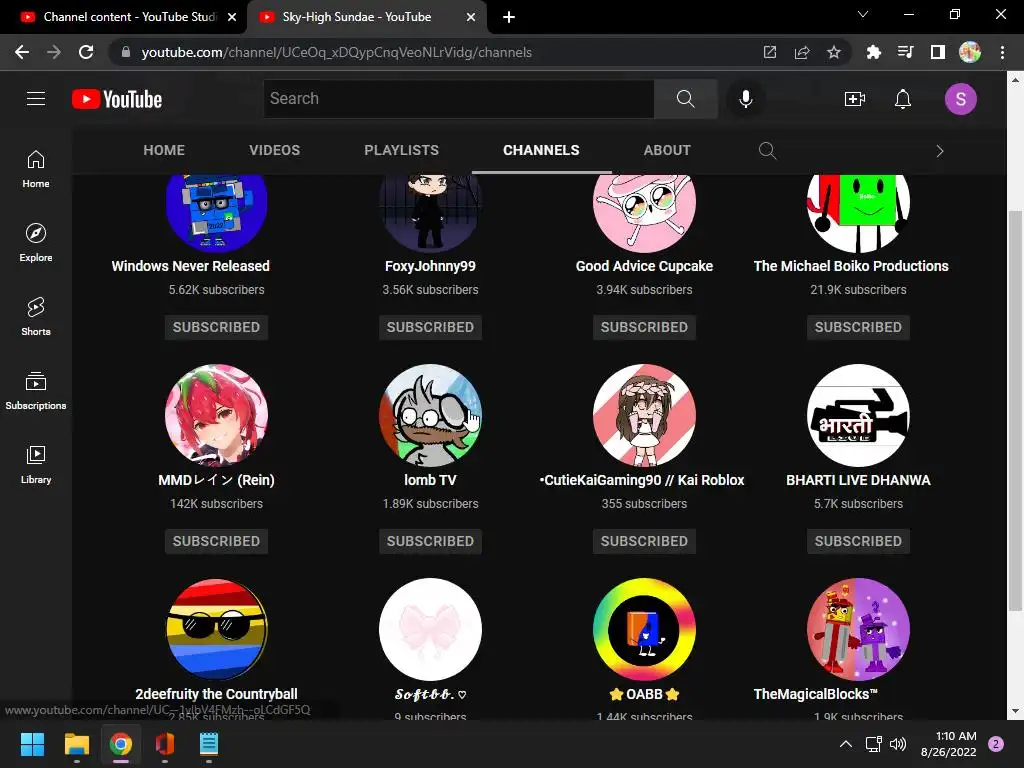Switch to the HOME channel tab
Screen dimensions: 1024x768
164,150
